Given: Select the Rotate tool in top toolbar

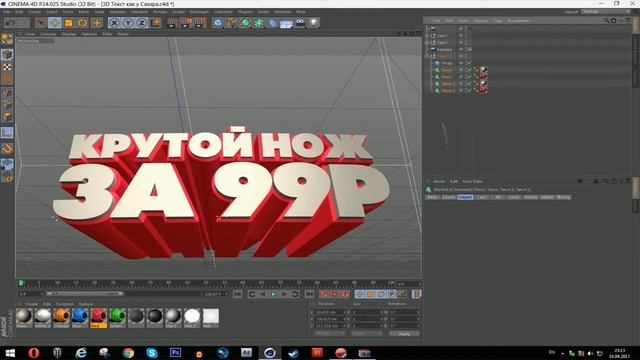Looking at the screenshot, I should 82,22.
